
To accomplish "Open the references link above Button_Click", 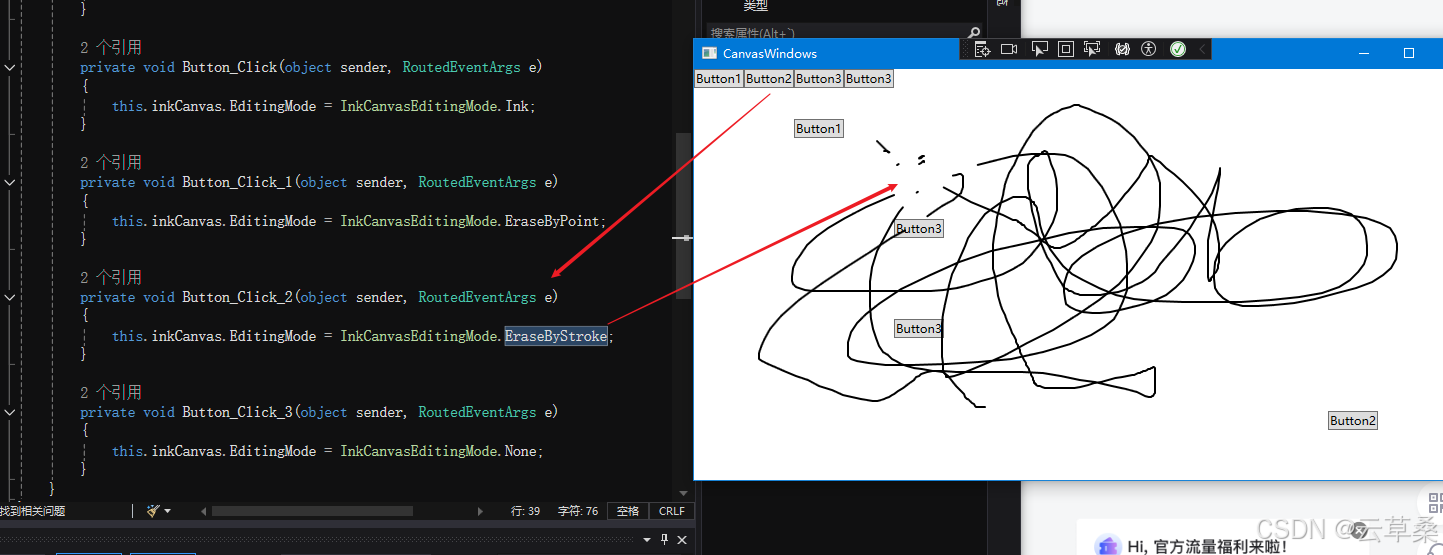I will pyautogui.click(x=111, y=48).
